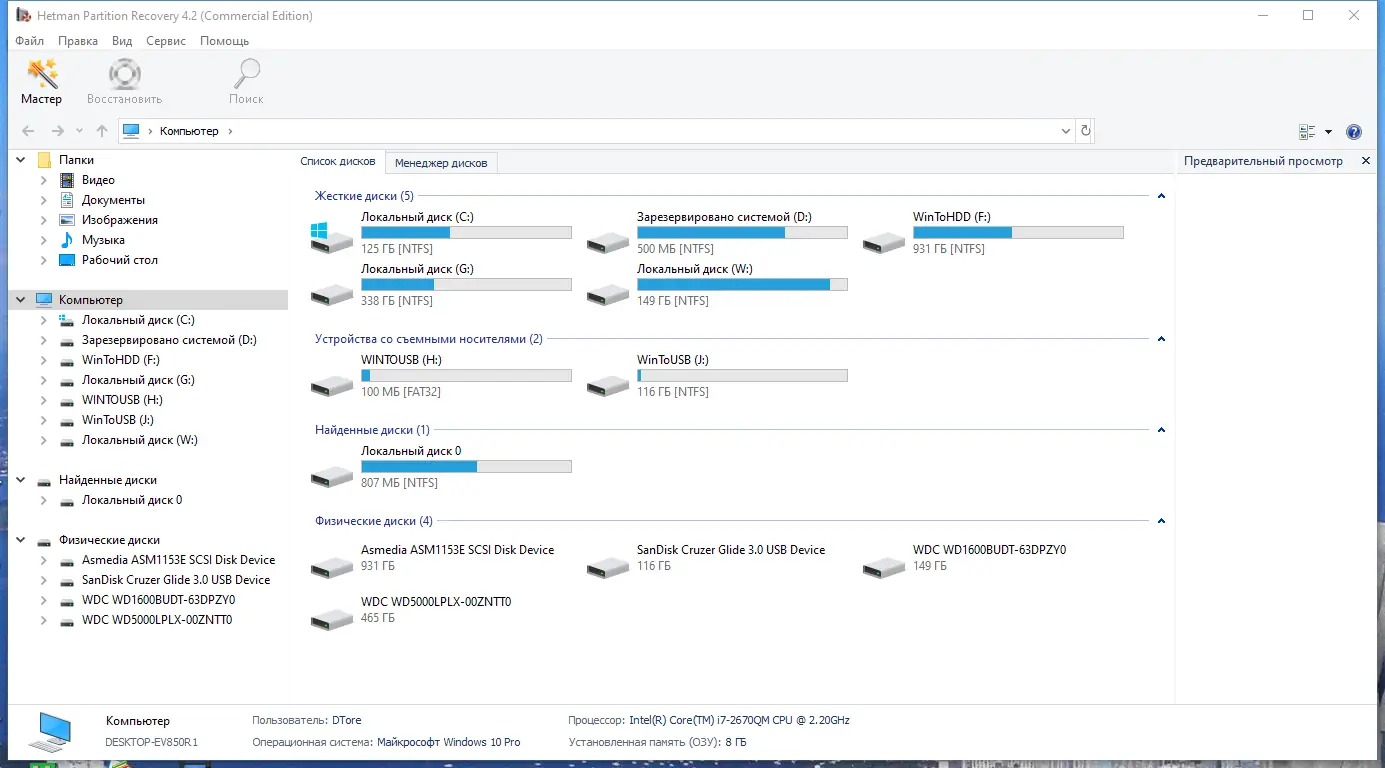Image resolution: width=1385 pixels, height=768 pixels.
Task: Click the Музыка note icon in the tree
Action: pos(67,240)
